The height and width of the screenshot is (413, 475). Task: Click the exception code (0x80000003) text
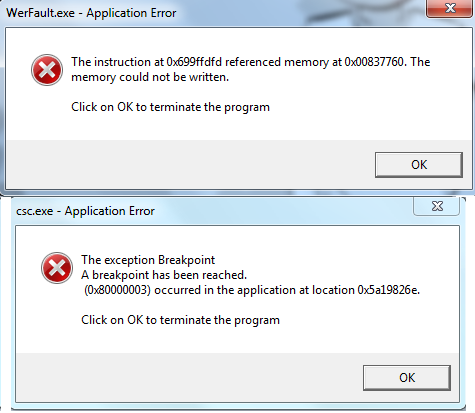tap(117, 290)
